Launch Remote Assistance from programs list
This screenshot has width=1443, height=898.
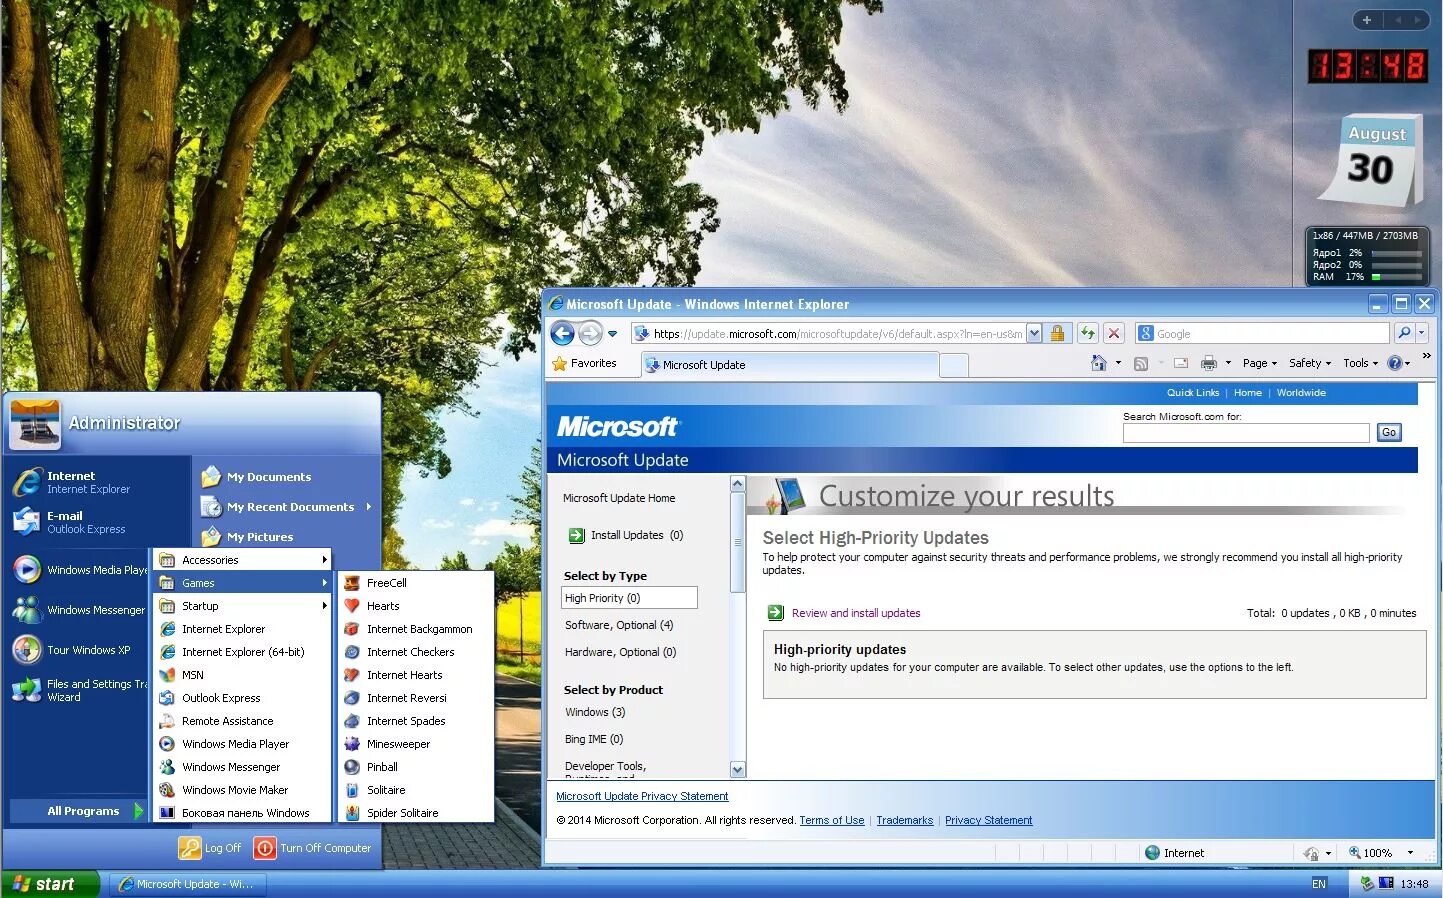click(x=243, y=721)
